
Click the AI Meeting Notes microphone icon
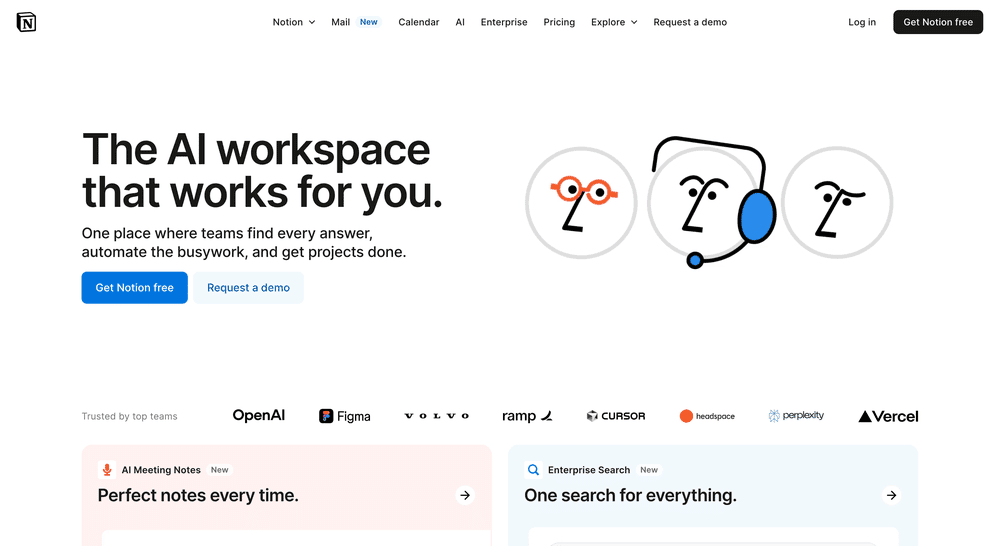[x=107, y=470]
